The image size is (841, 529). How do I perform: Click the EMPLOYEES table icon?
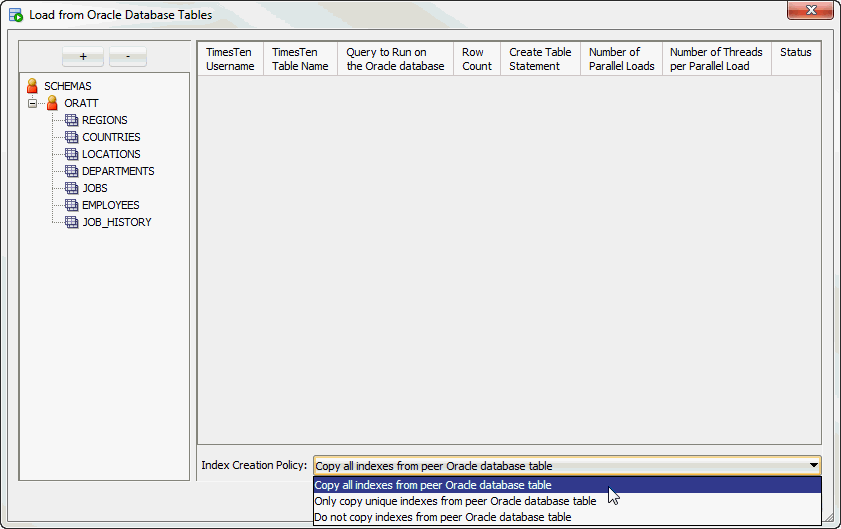pos(71,205)
